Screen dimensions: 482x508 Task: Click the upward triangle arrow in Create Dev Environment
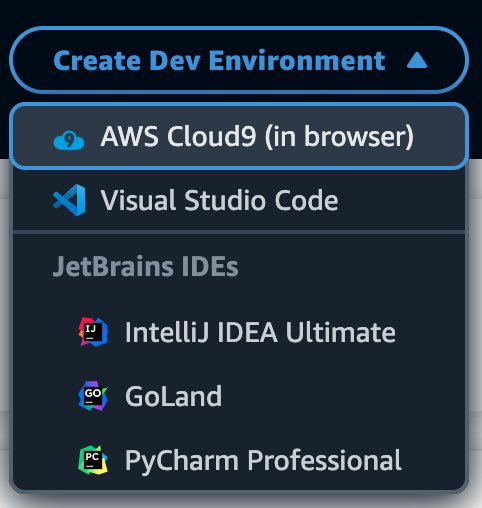click(417, 61)
